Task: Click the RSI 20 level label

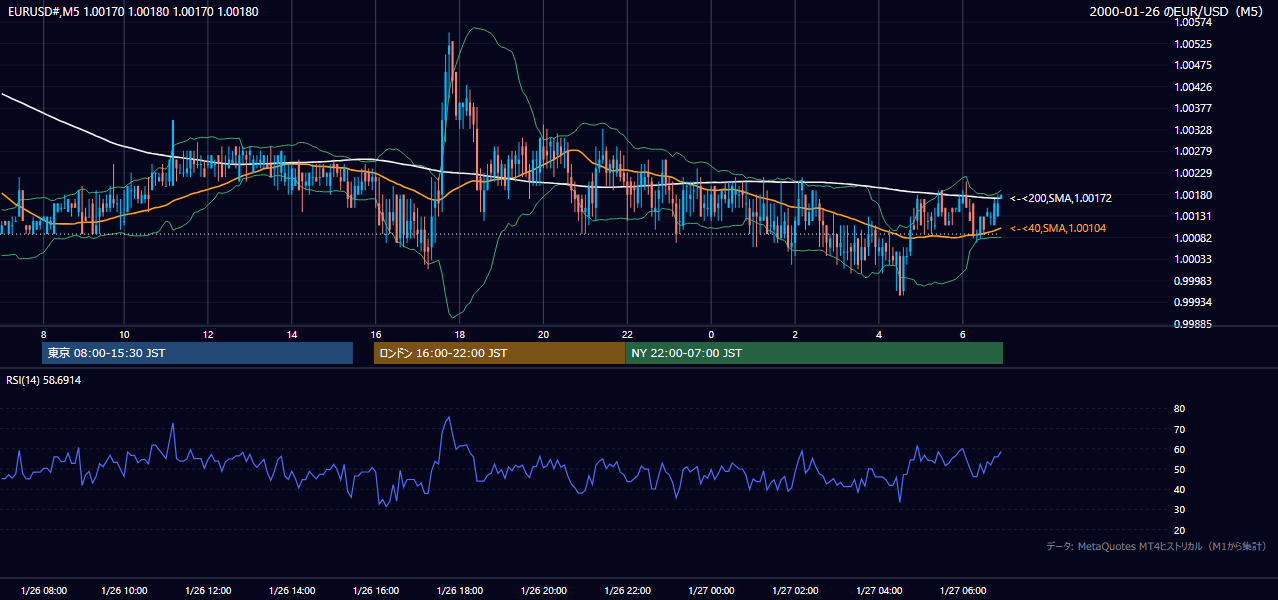Action: pos(1179,530)
